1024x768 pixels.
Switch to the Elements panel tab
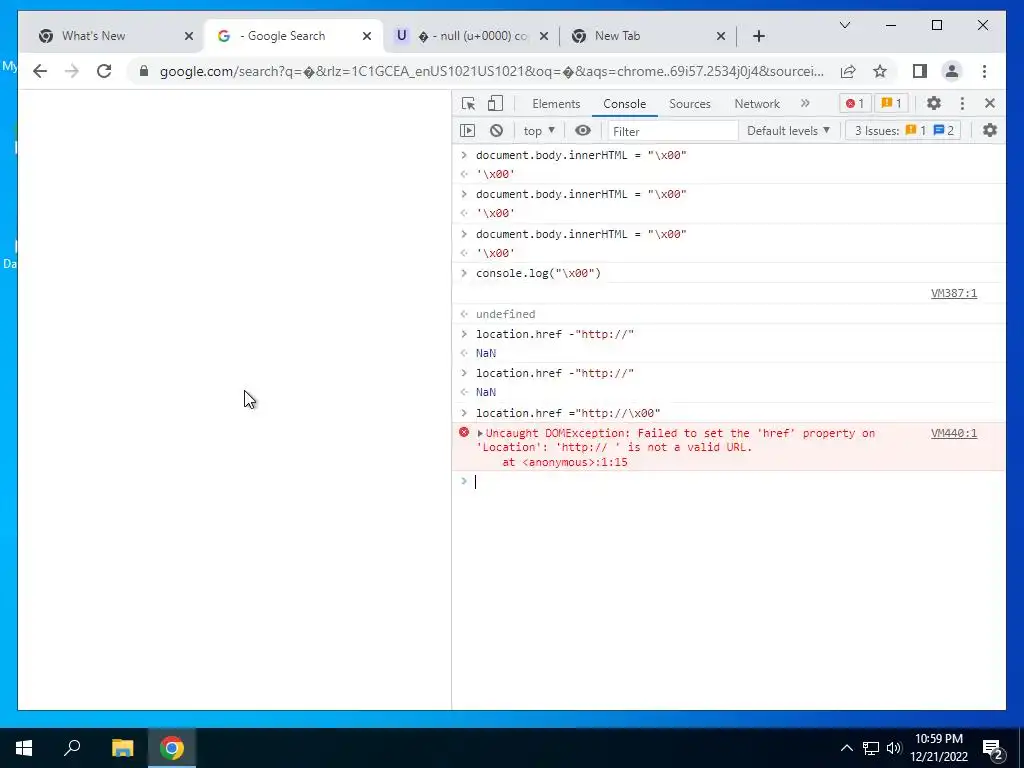[x=556, y=104]
